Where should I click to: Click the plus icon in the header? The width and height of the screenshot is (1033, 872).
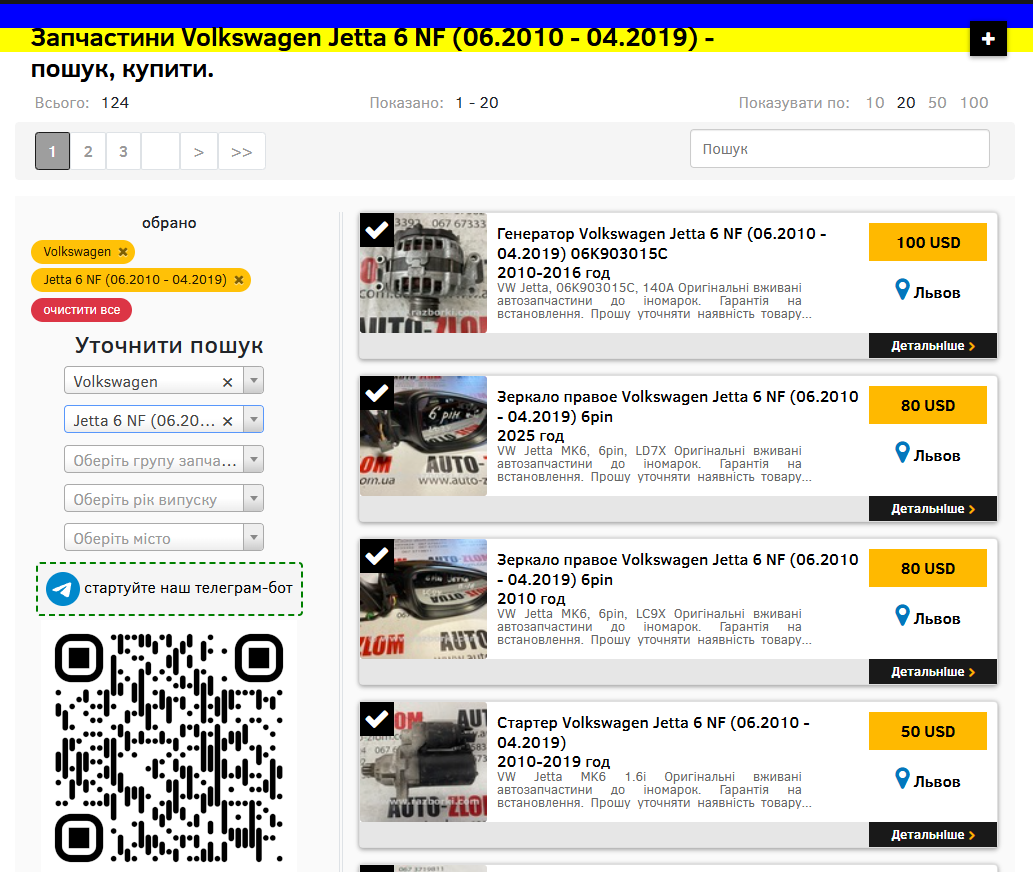(988, 39)
